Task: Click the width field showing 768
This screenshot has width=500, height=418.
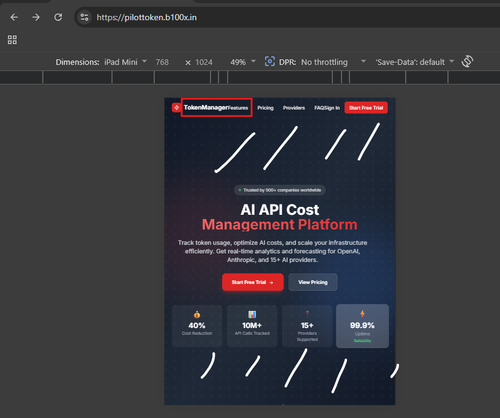Action: 162,62
